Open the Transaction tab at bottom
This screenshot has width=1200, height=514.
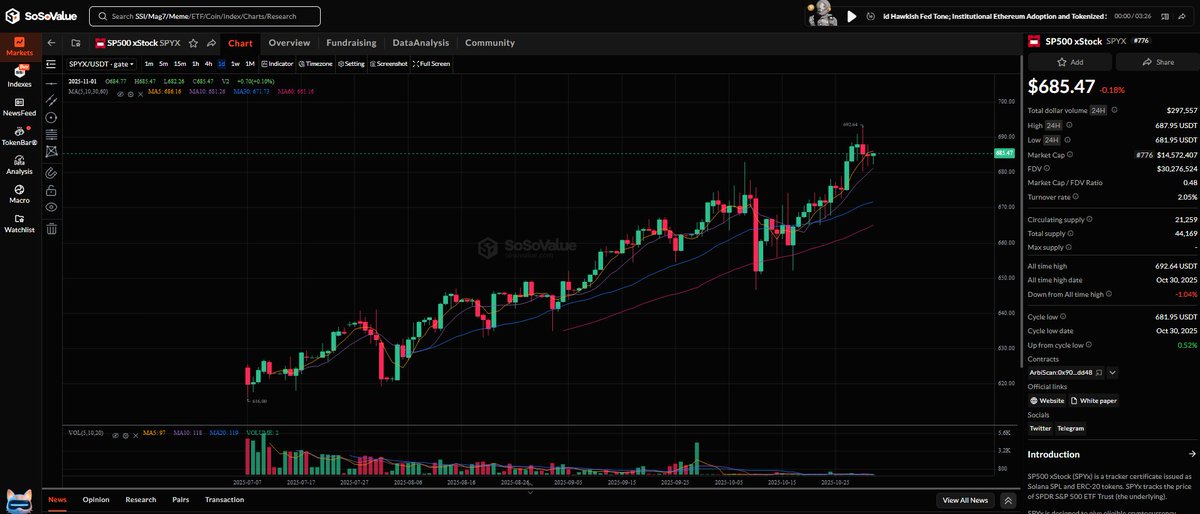225,499
